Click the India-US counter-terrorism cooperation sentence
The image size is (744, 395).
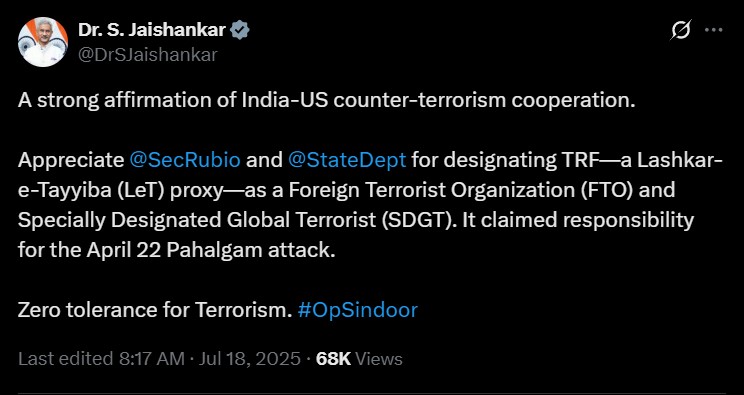326,101
